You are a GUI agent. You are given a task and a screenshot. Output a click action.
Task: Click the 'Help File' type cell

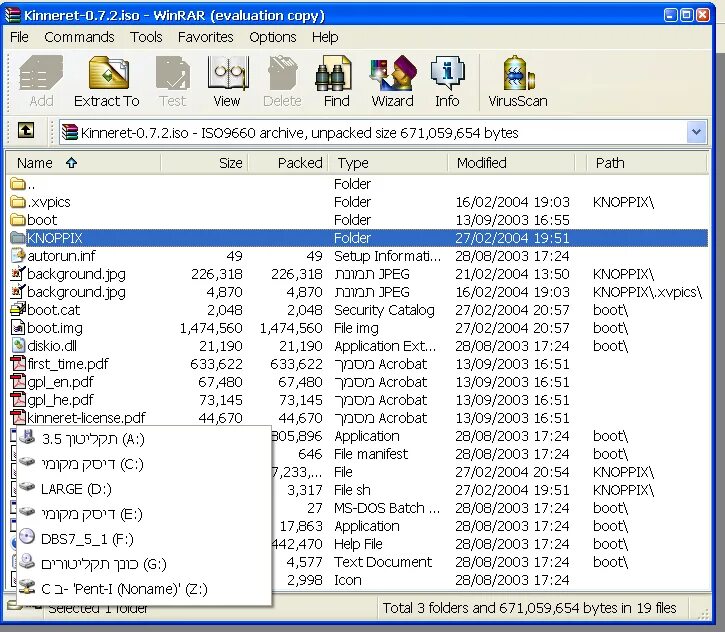[x=358, y=544]
